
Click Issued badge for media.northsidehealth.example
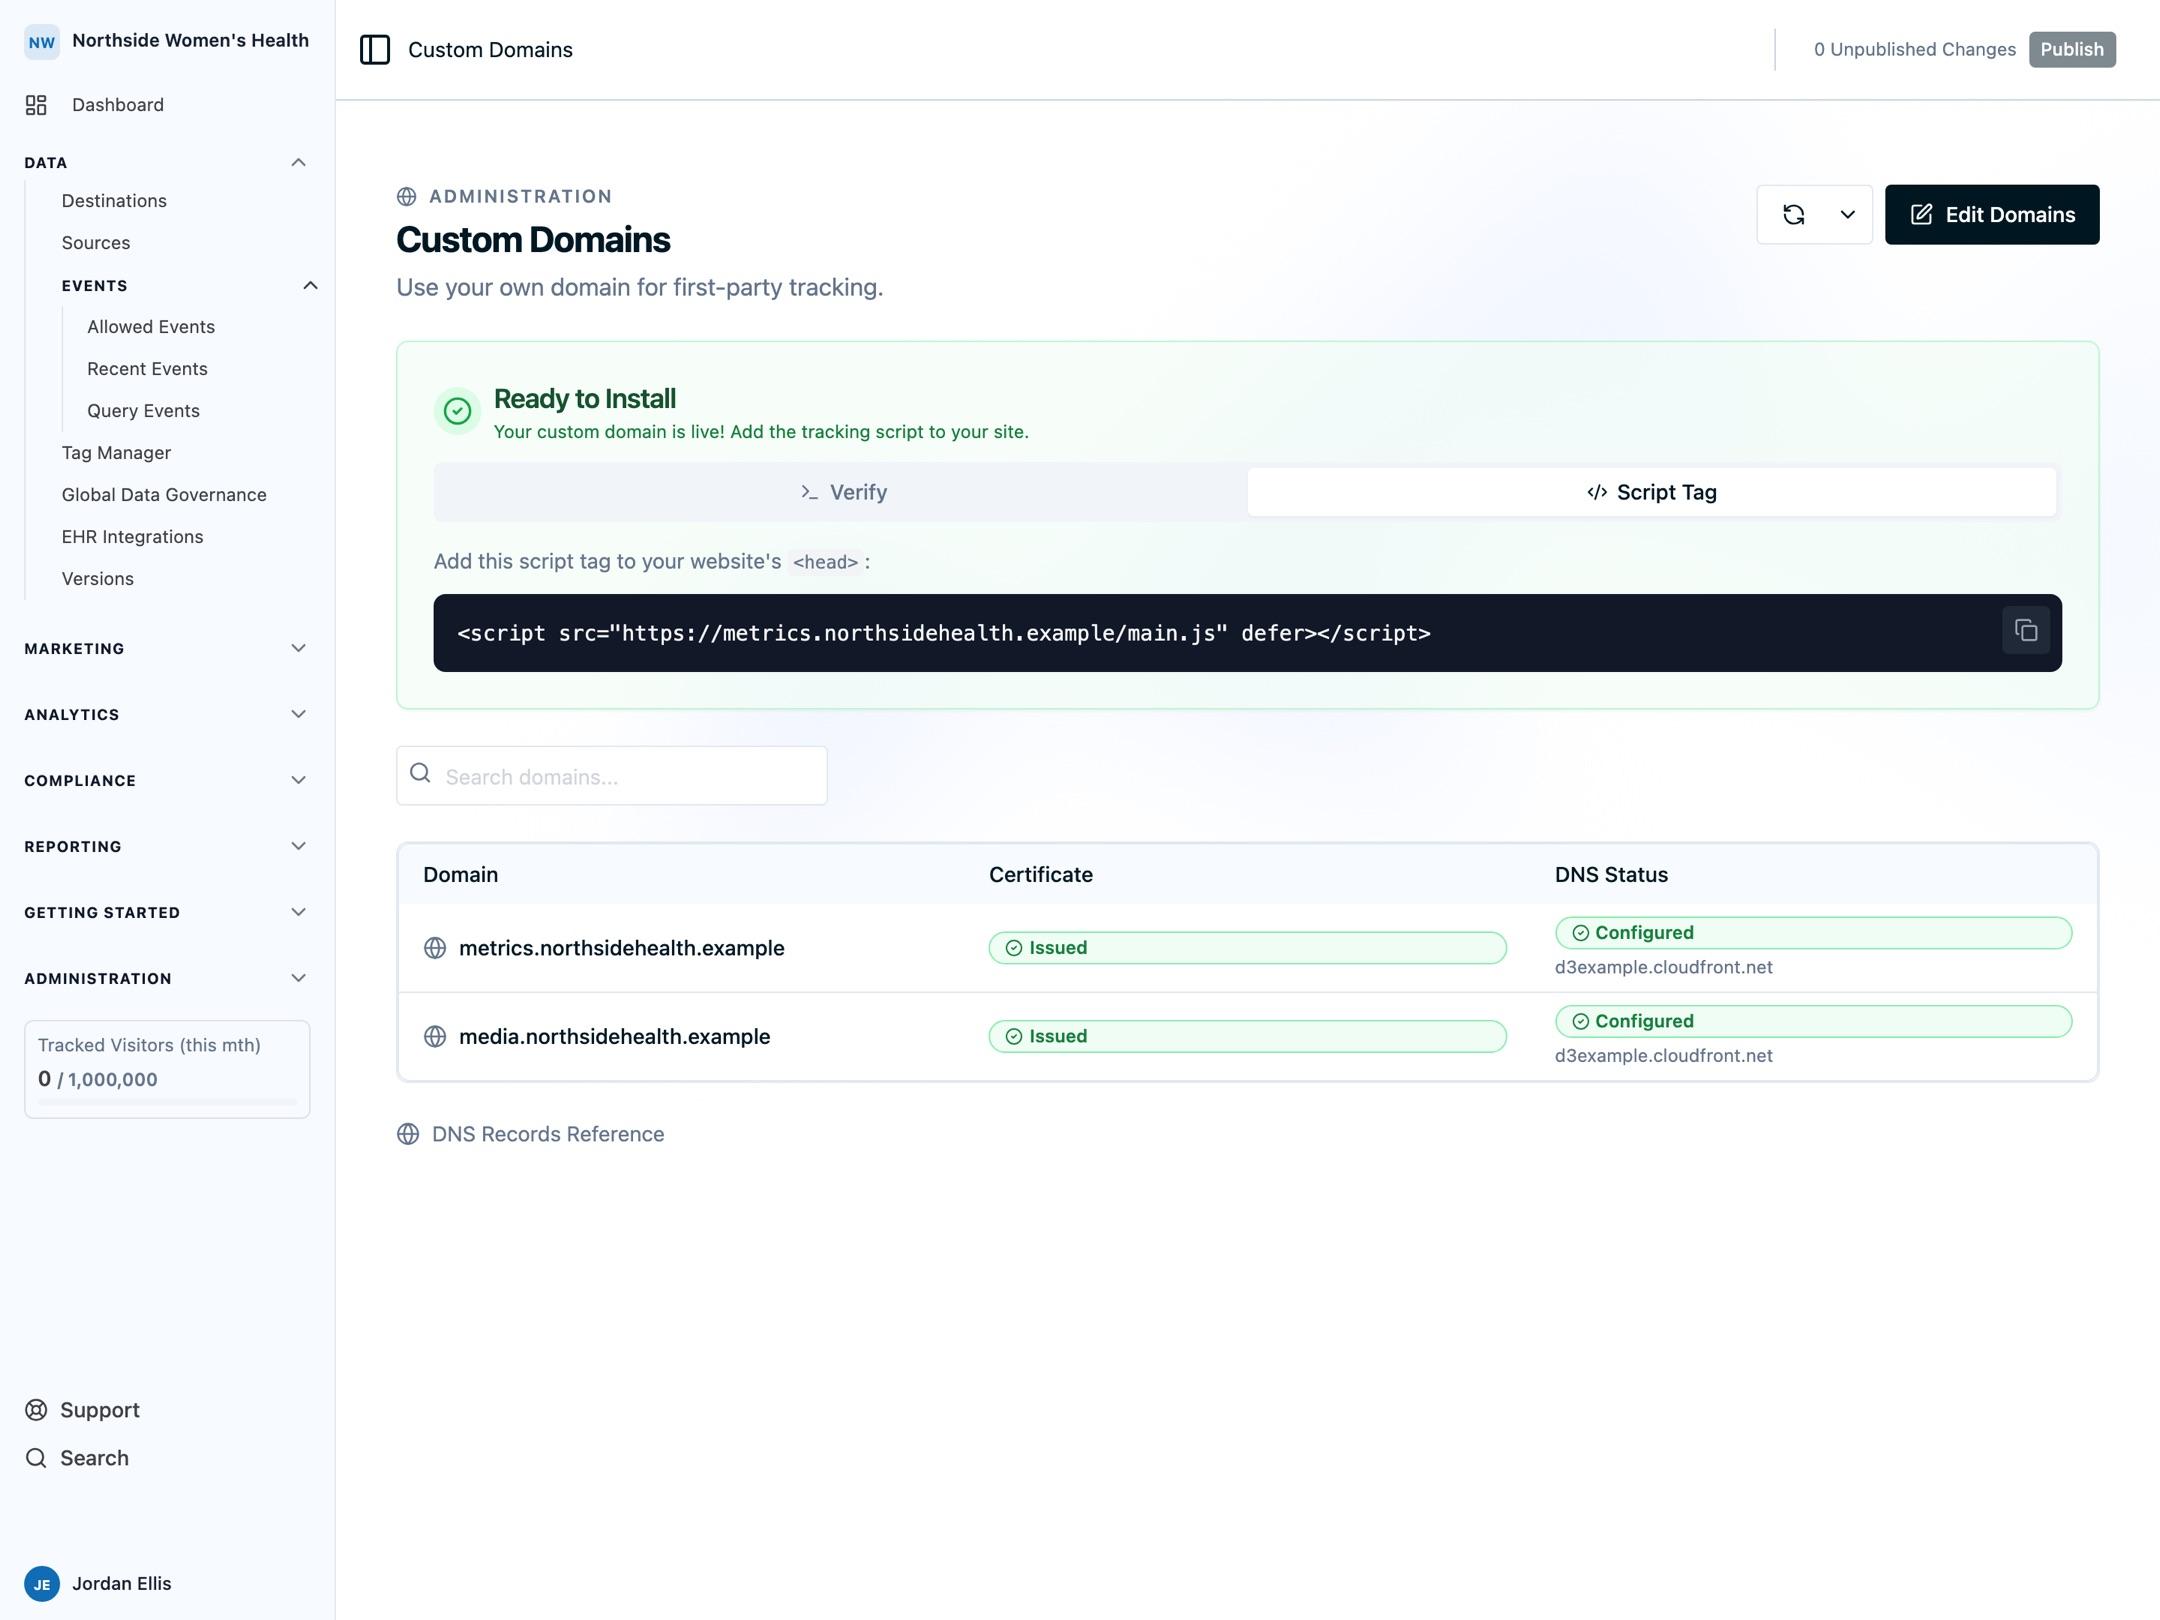click(1247, 1037)
